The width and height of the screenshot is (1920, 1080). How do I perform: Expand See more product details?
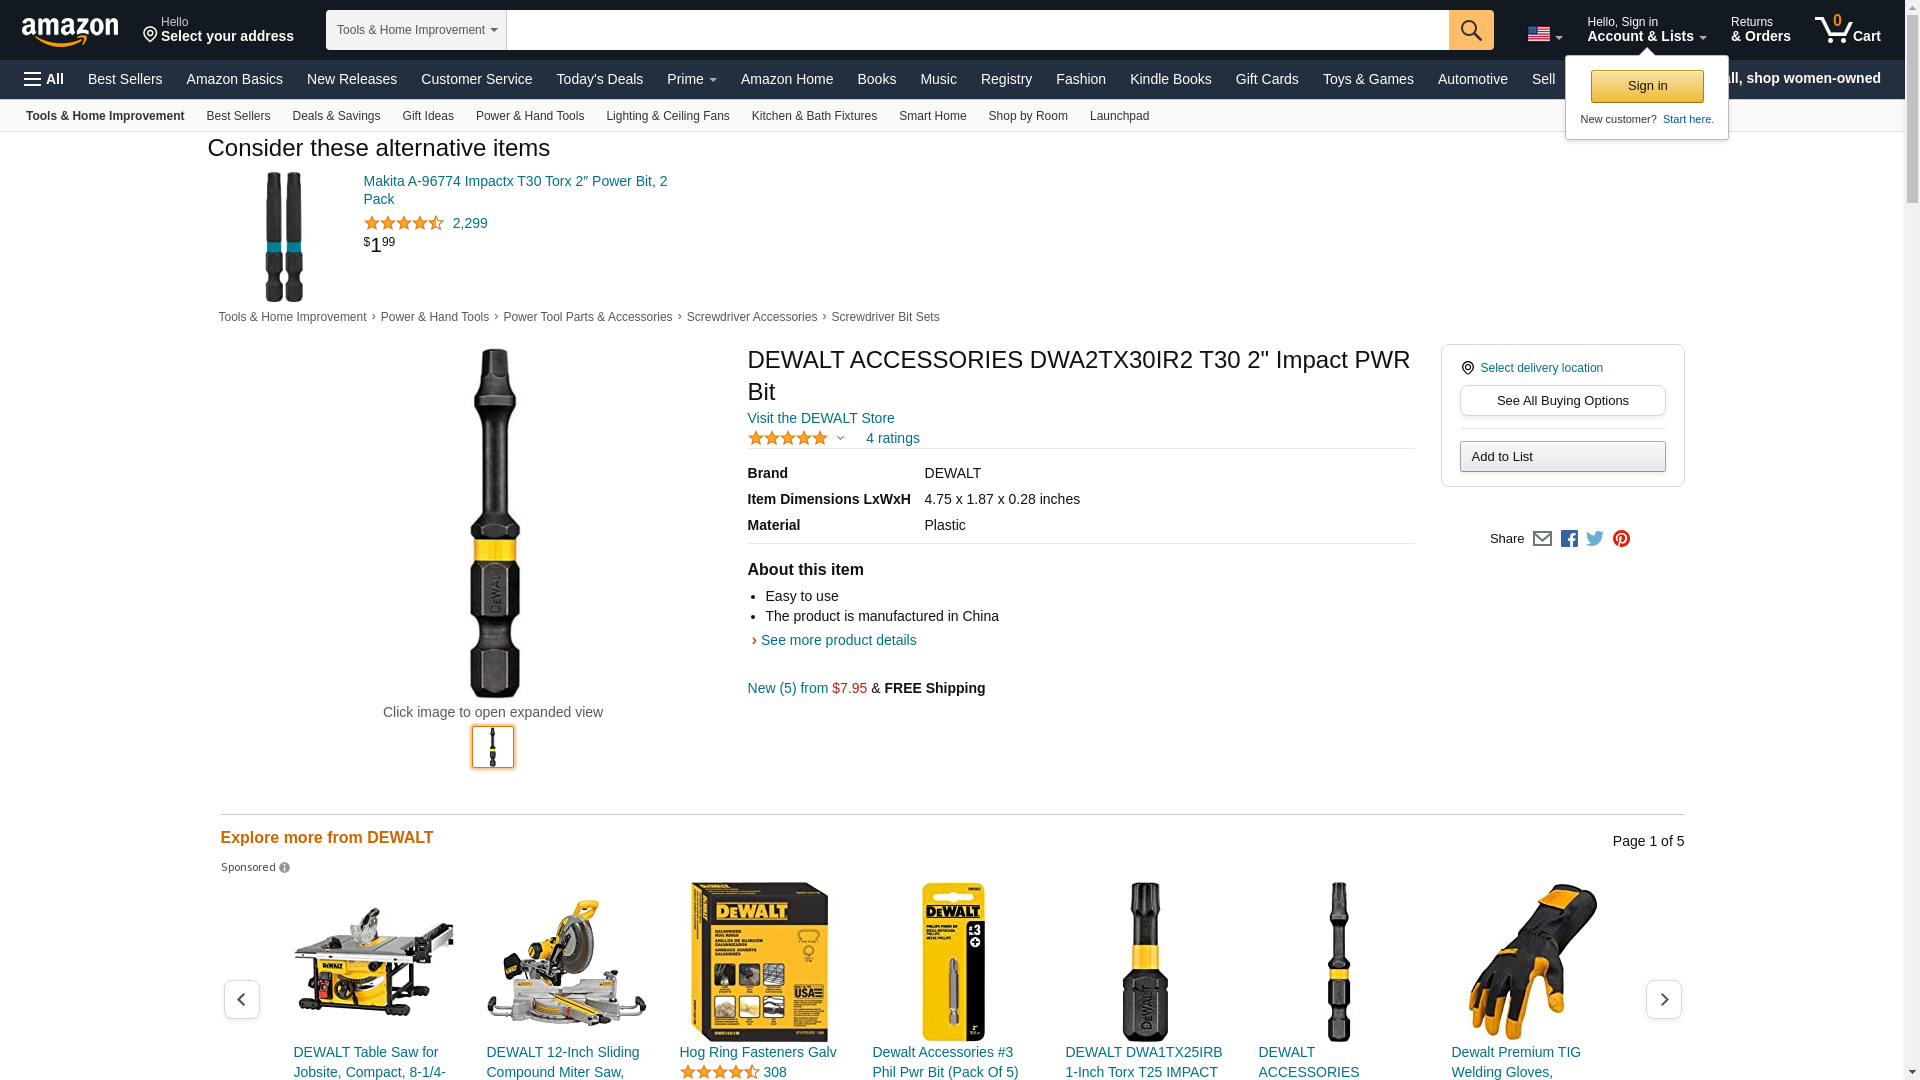click(837, 640)
